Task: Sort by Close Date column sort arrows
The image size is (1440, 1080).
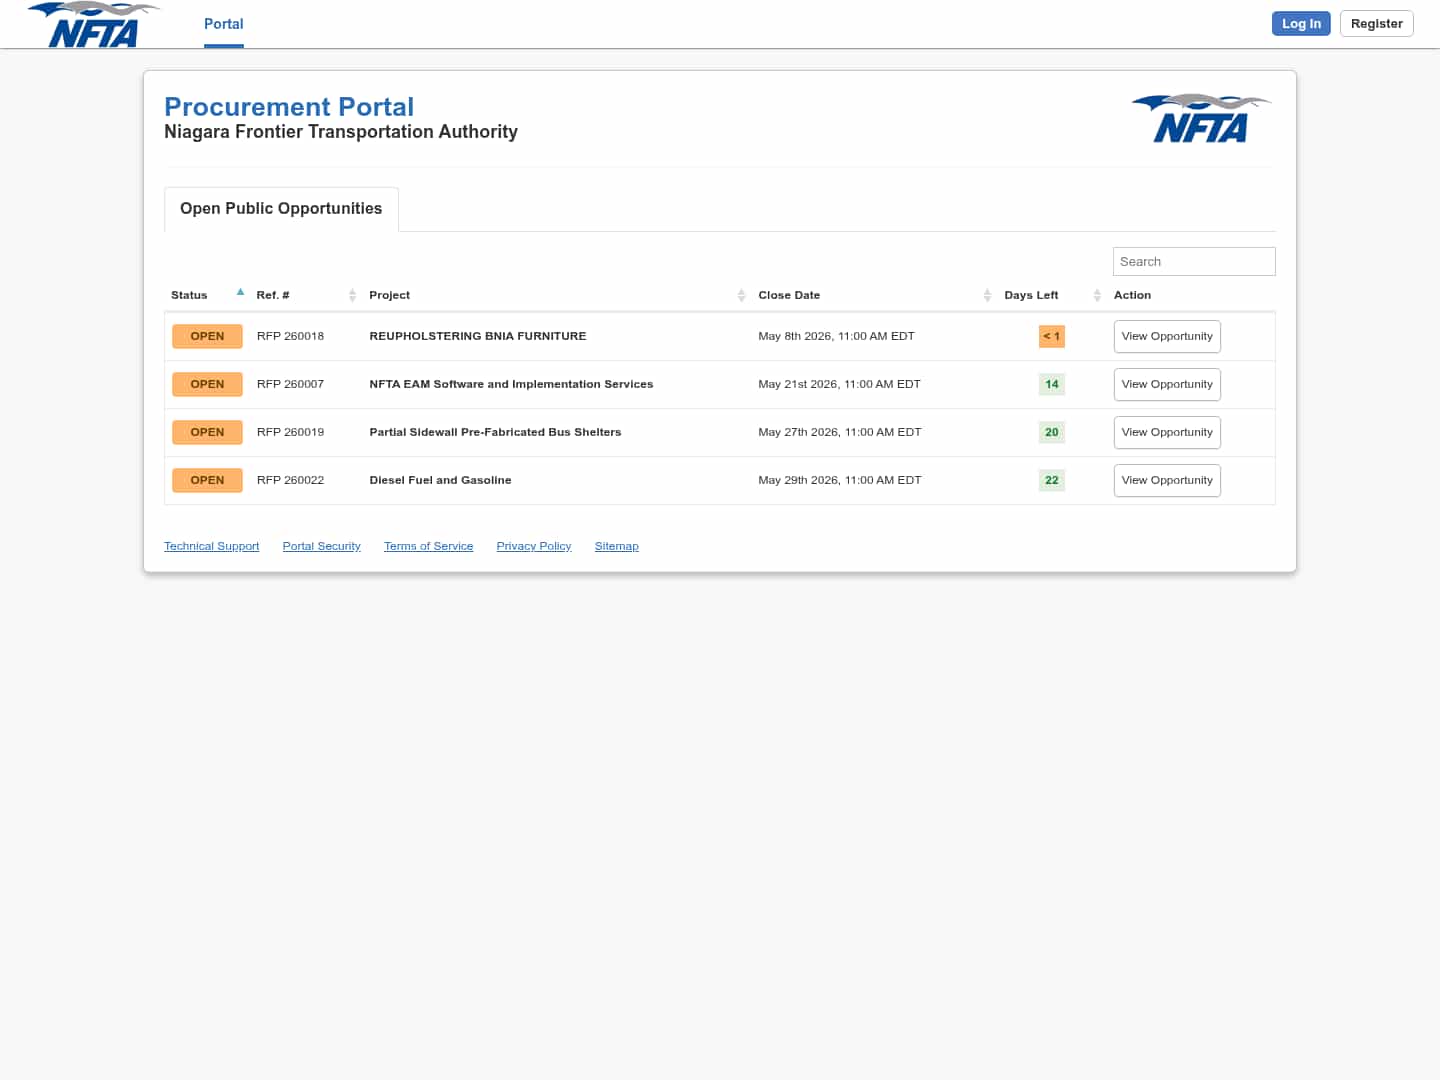Action: pos(987,295)
